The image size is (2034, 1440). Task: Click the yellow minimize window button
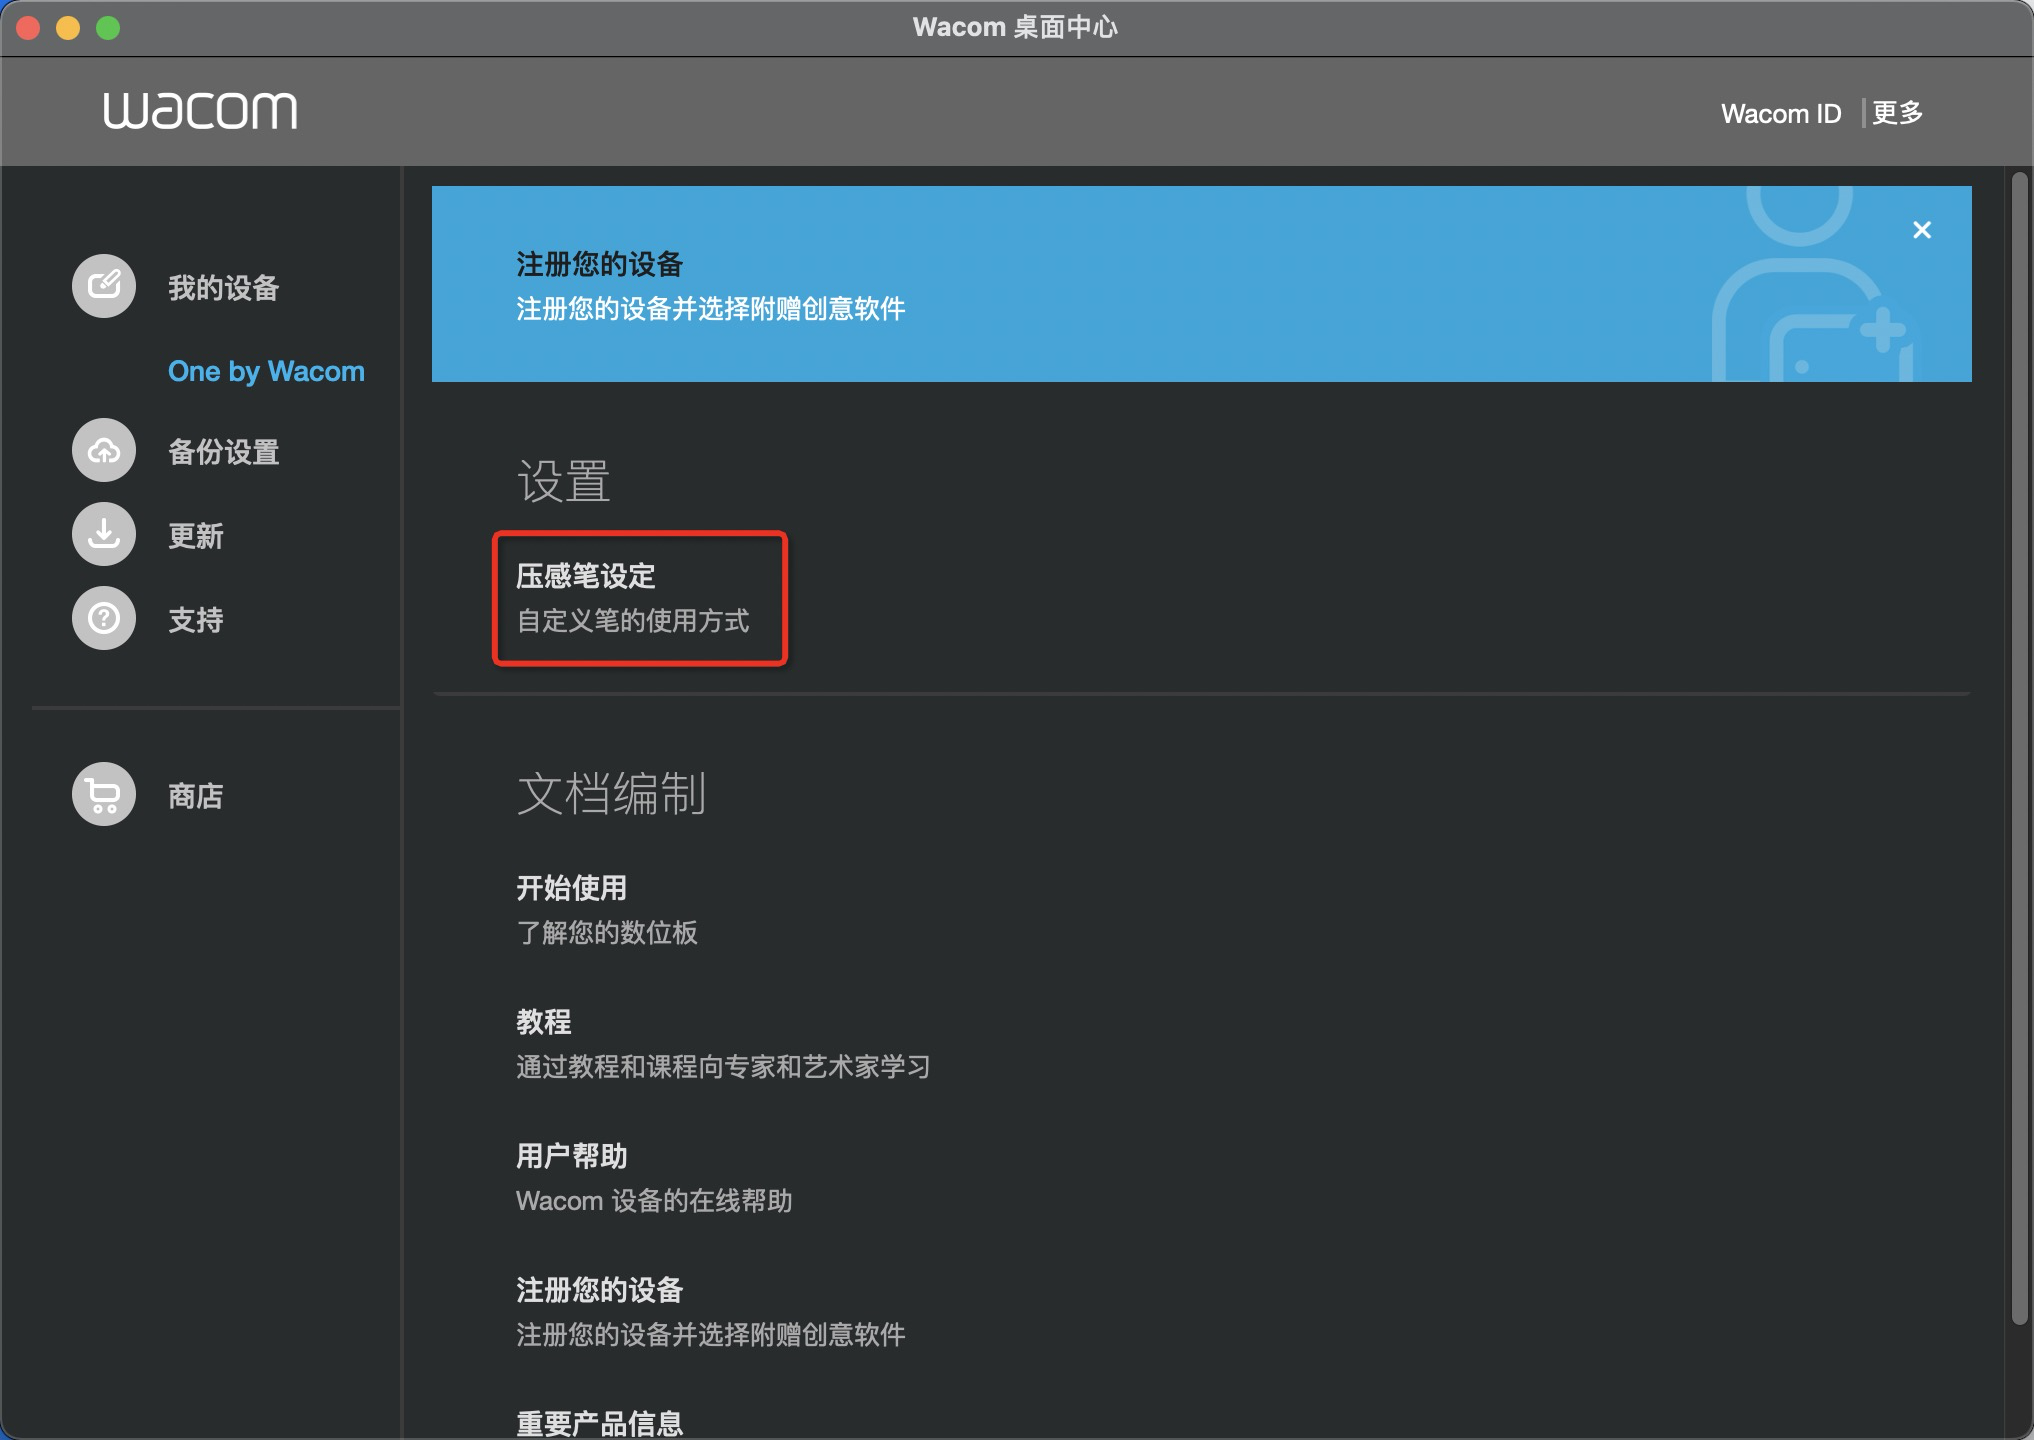click(x=68, y=28)
